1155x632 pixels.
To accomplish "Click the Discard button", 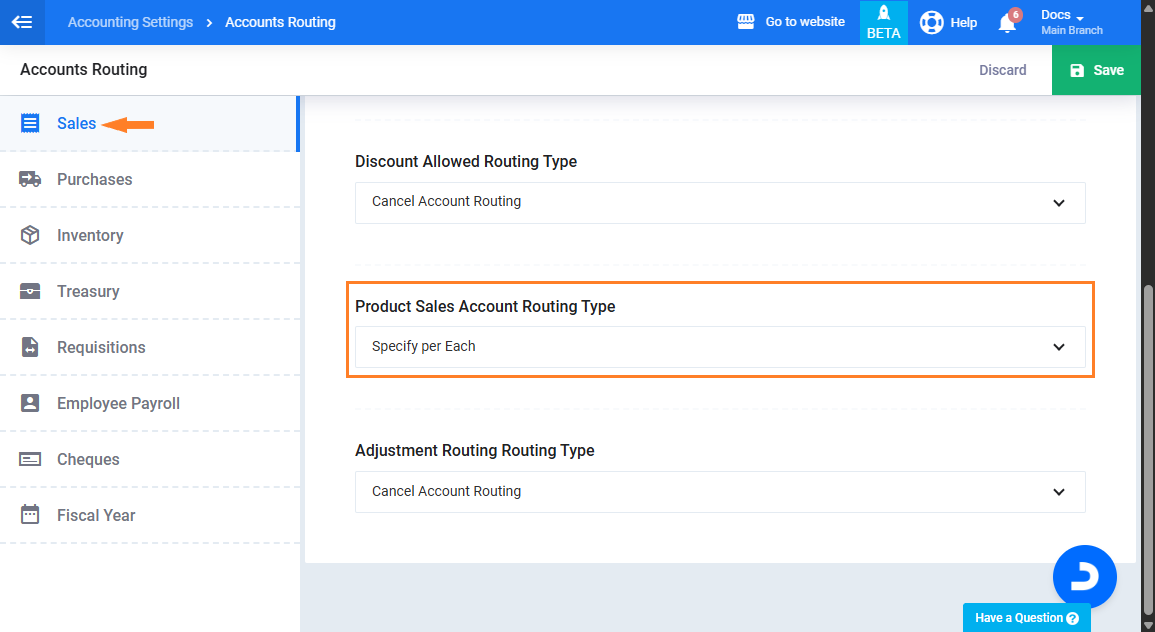I will 1002,70.
